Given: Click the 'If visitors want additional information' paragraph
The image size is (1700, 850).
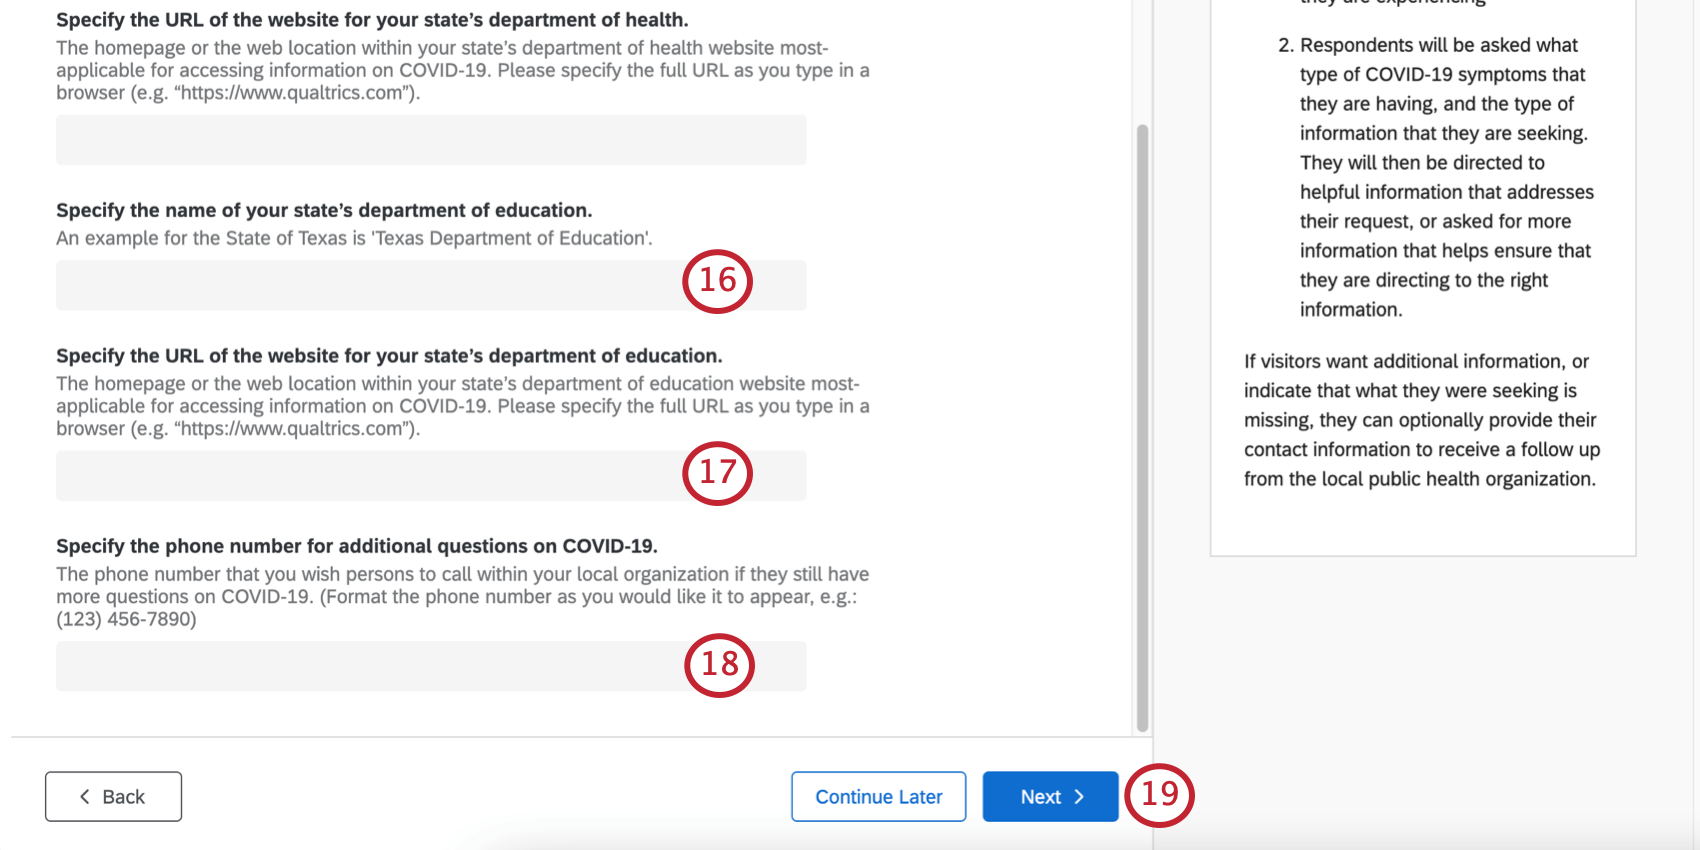Looking at the screenshot, I should 1421,420.
